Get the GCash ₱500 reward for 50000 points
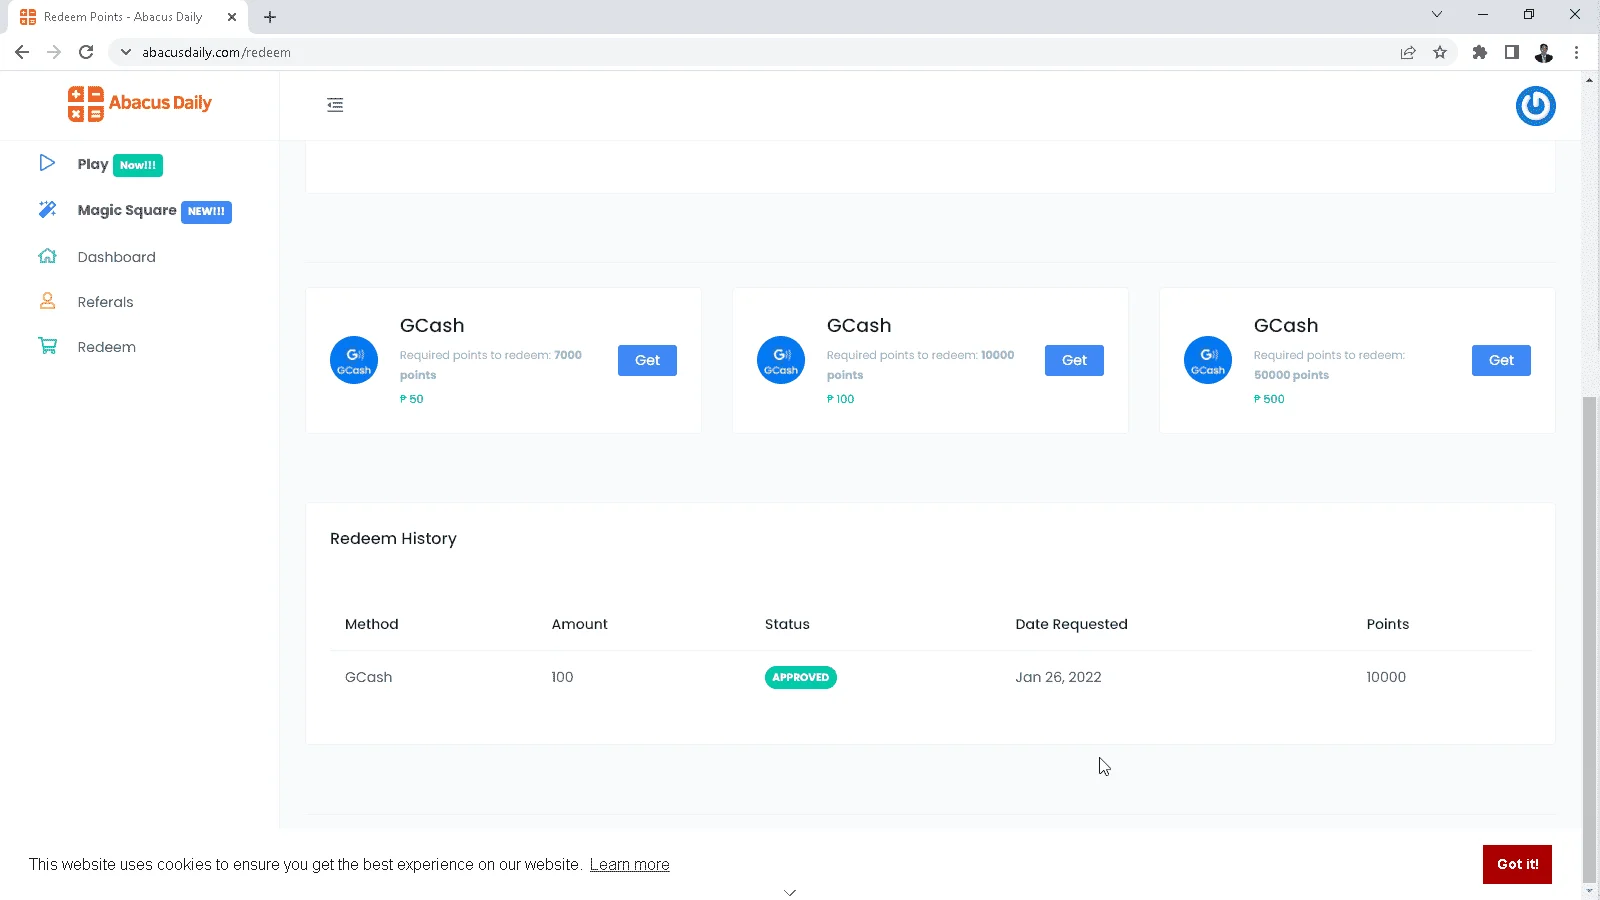This screenshot has height=900, width=1600. (1501, 360)
